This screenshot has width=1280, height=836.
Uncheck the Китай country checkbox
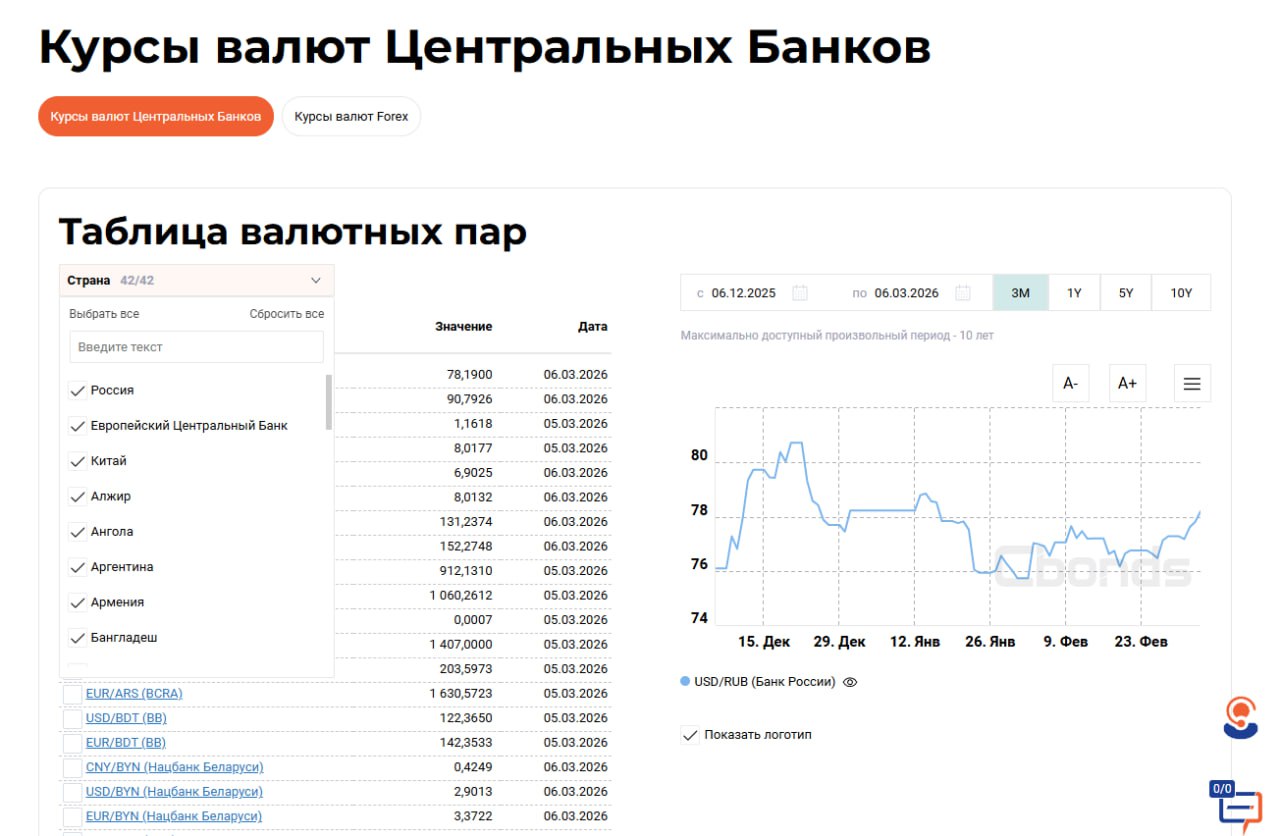pyautogui.click(x=77, y=461)
